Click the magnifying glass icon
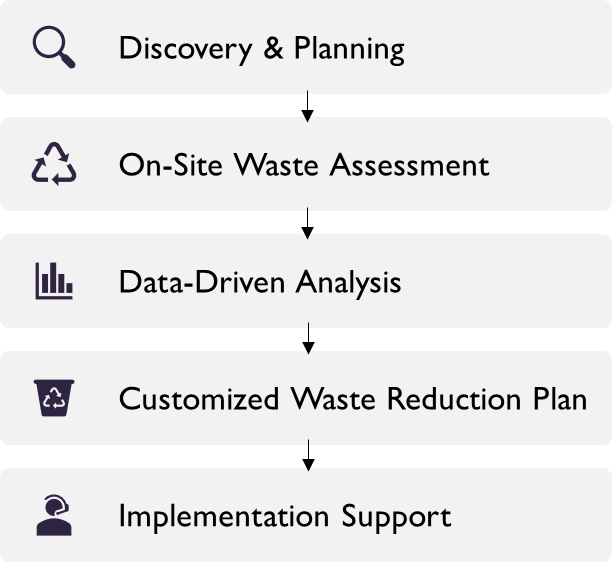This screenshot has height=562, width=612. [54, 47]
